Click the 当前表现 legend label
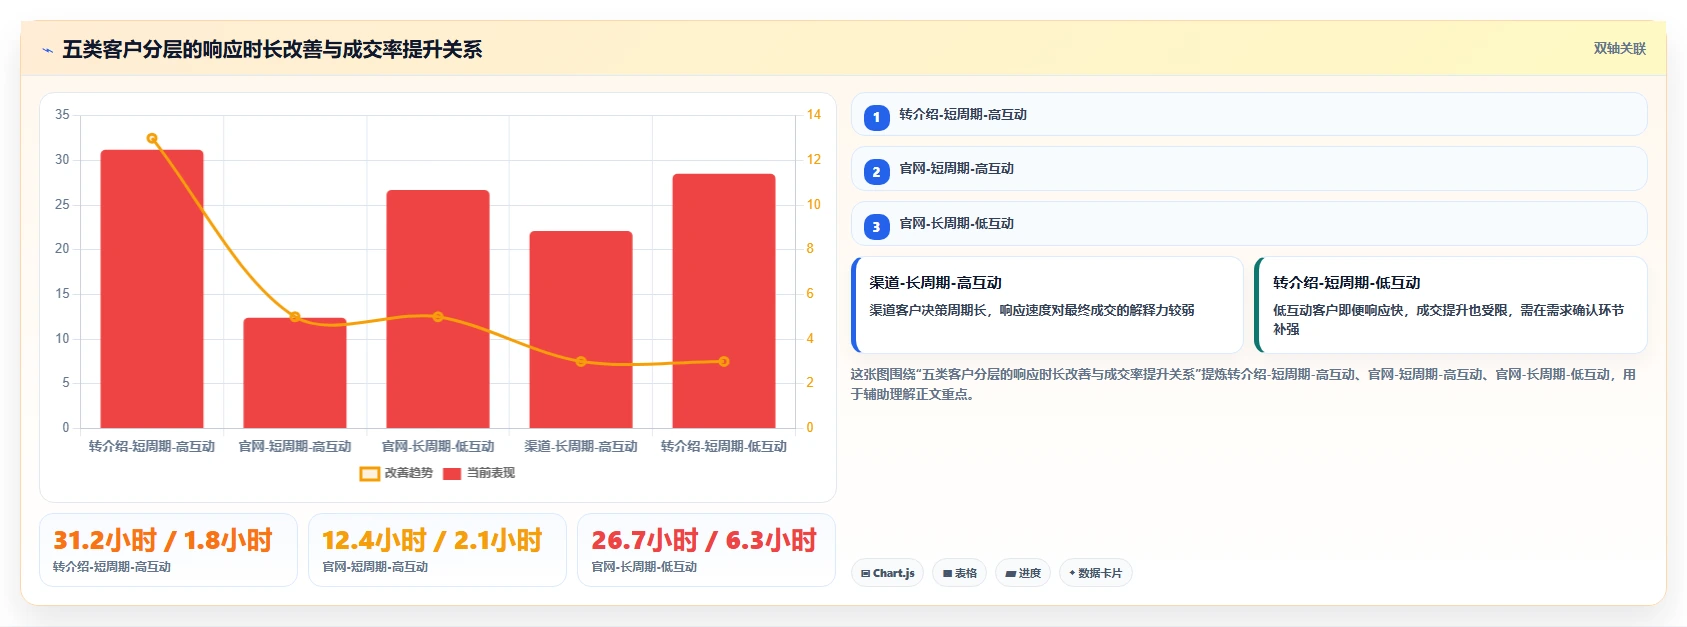Image resolution: width=1687 pixels, height=627 pixels. point(491,473)
